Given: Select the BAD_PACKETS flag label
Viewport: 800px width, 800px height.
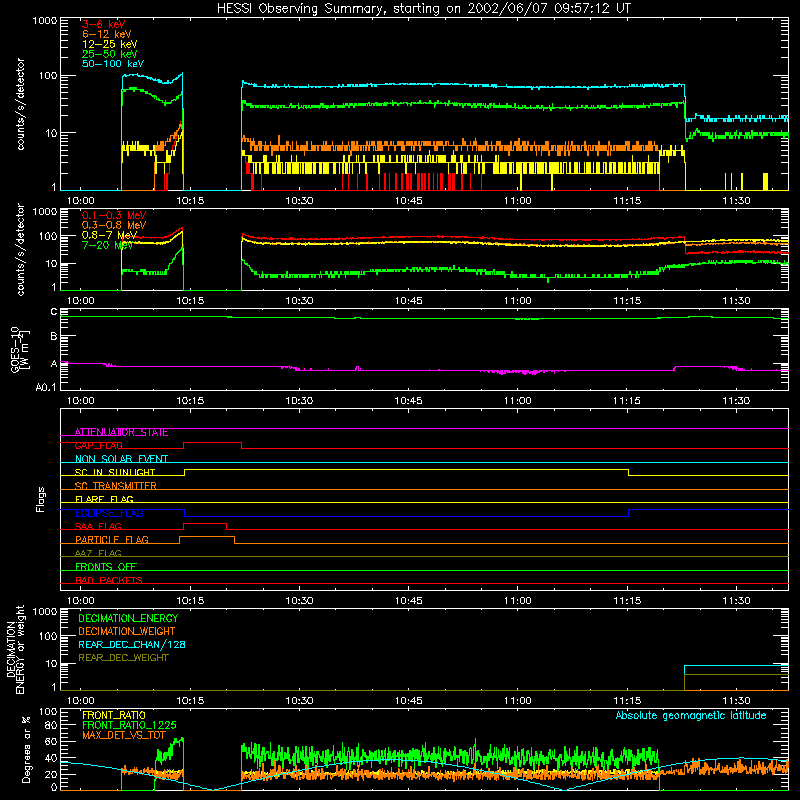Looking at the screenshot, I should (x=109, y=580).
